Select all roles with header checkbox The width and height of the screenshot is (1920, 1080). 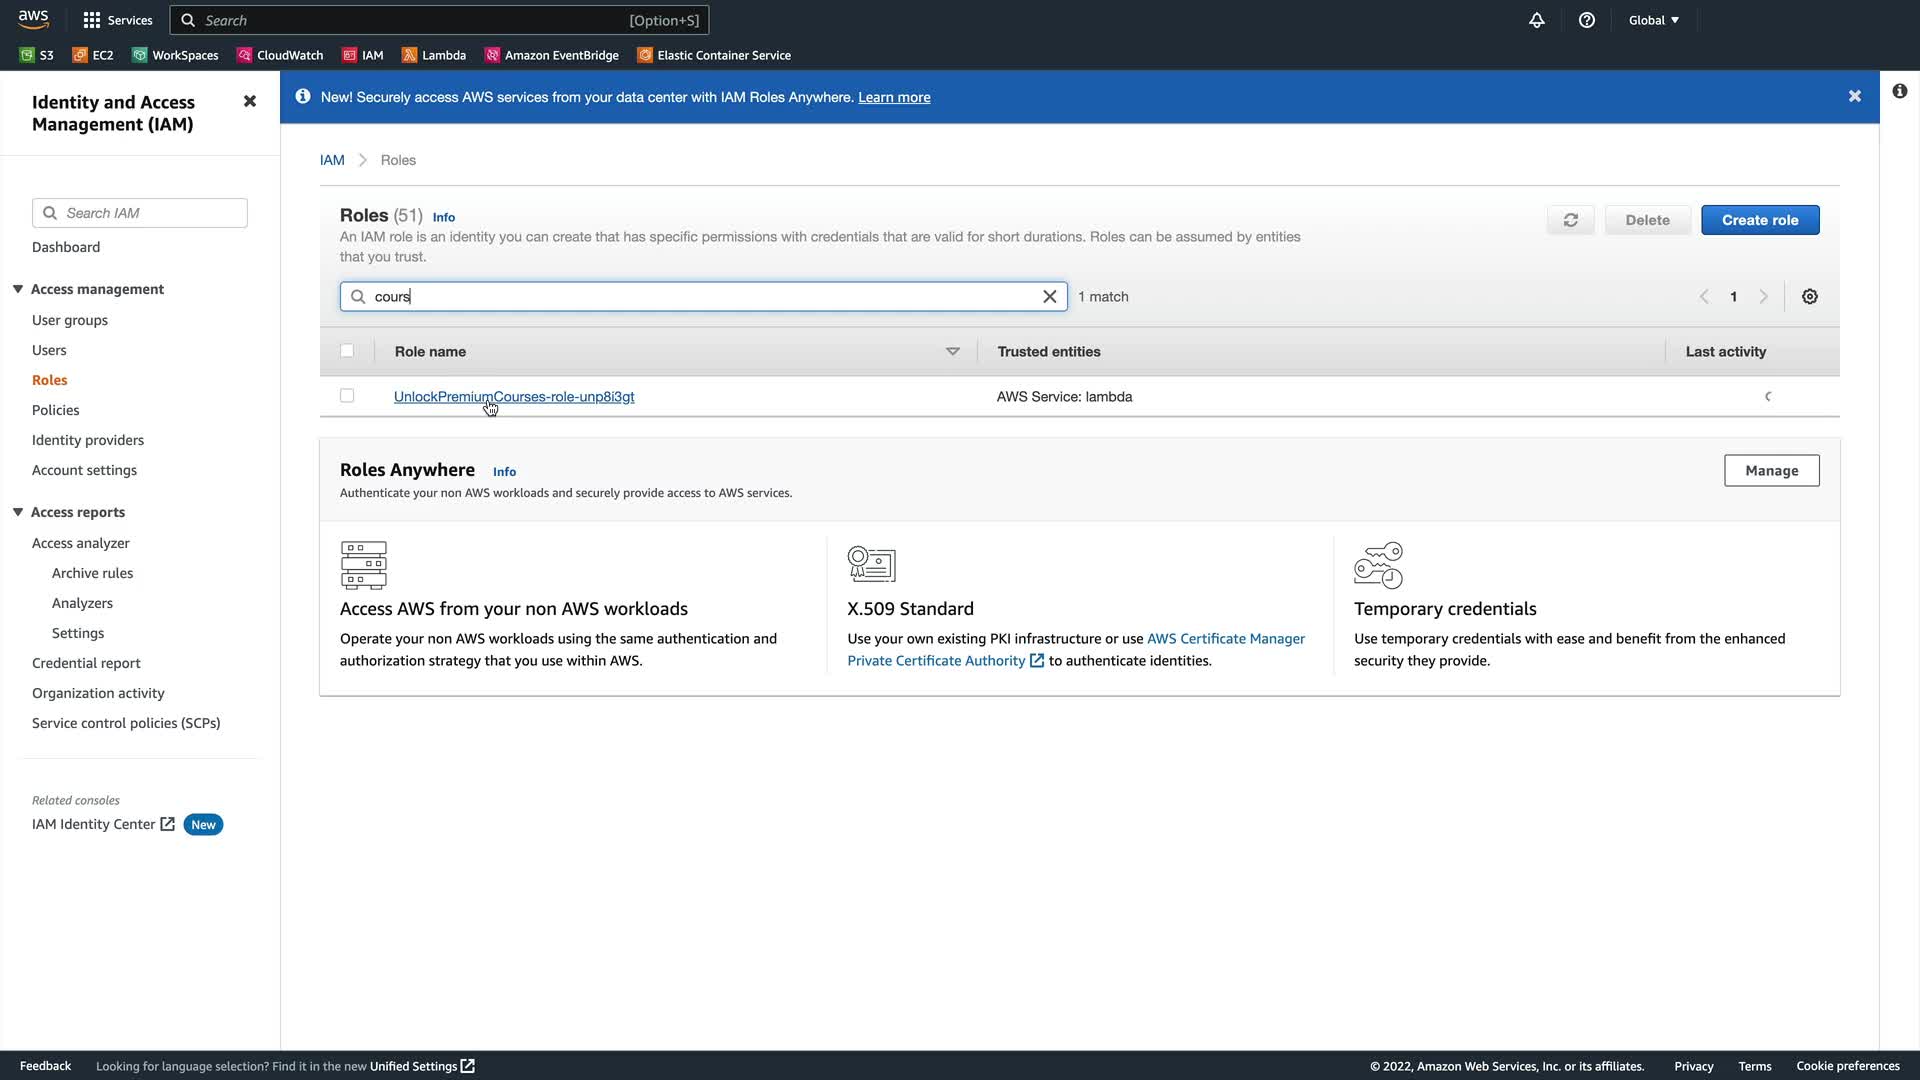(x=347, y=351)
